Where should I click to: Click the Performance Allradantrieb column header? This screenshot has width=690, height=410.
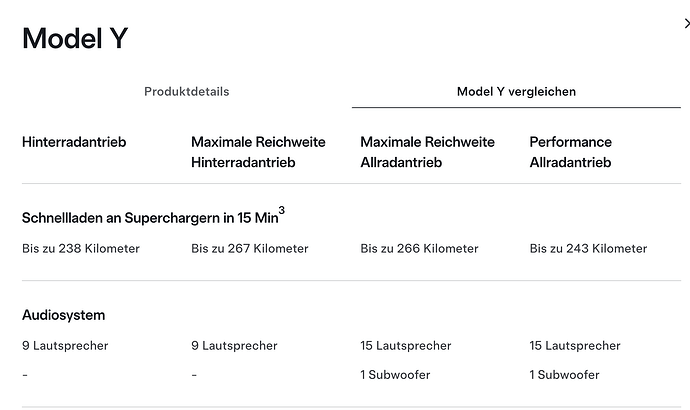(x=570, y=152)
